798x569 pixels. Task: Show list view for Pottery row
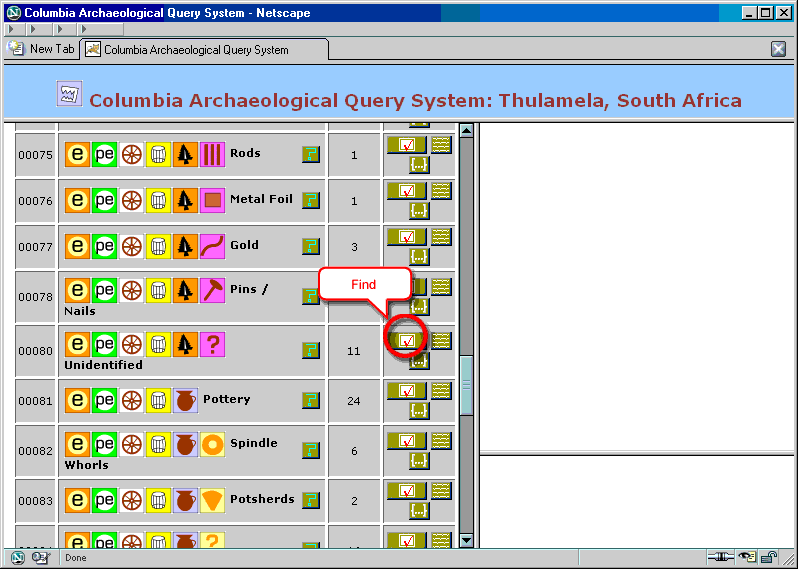pyautogui.click(x=441, y=391)
